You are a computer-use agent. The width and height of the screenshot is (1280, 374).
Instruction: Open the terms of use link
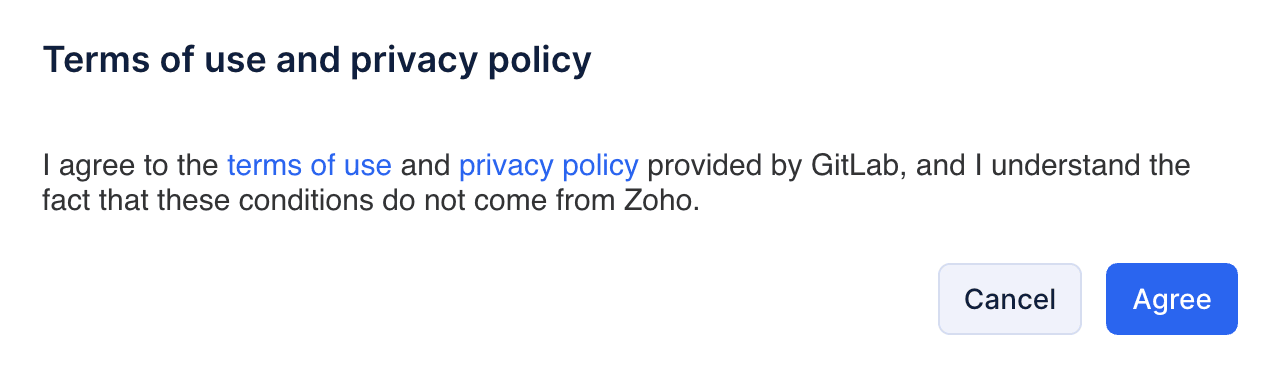(309, 165)
